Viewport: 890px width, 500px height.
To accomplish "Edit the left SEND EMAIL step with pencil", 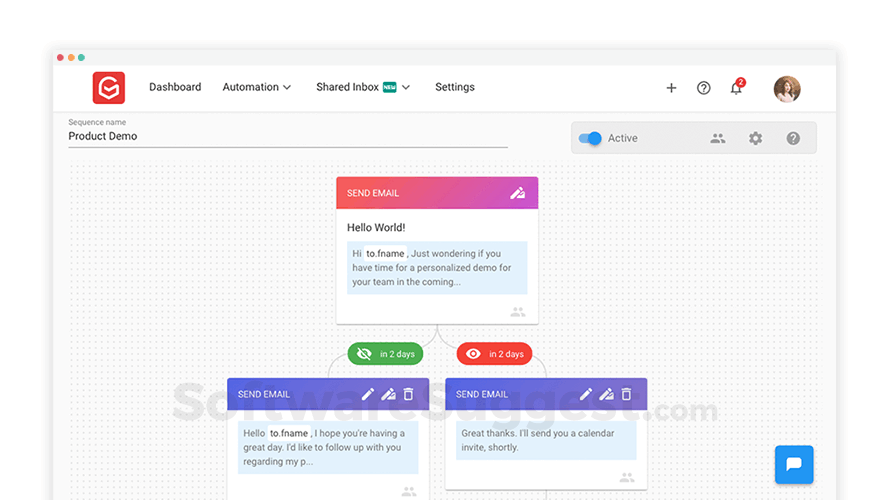I will tap(368, 394).
